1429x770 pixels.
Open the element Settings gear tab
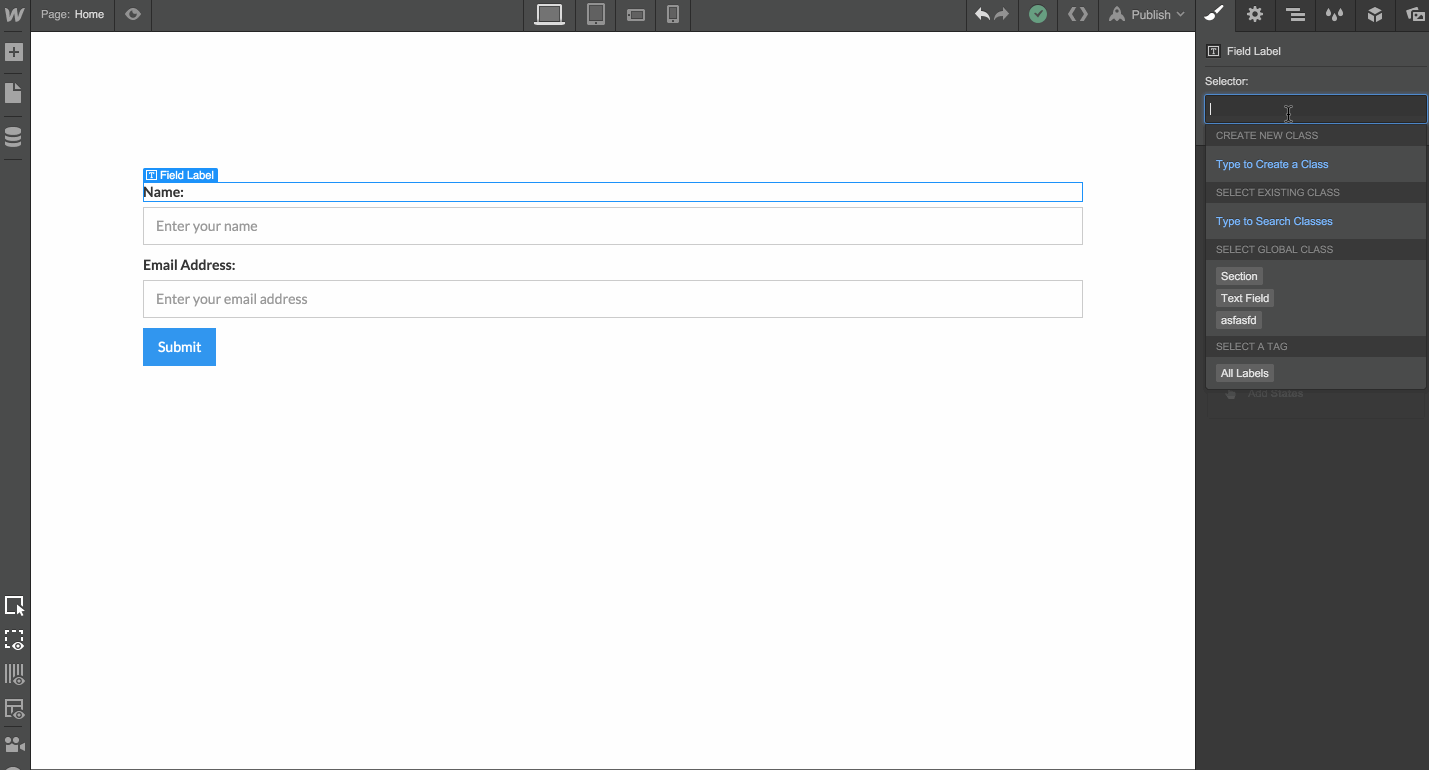[x=1254, y=15]
